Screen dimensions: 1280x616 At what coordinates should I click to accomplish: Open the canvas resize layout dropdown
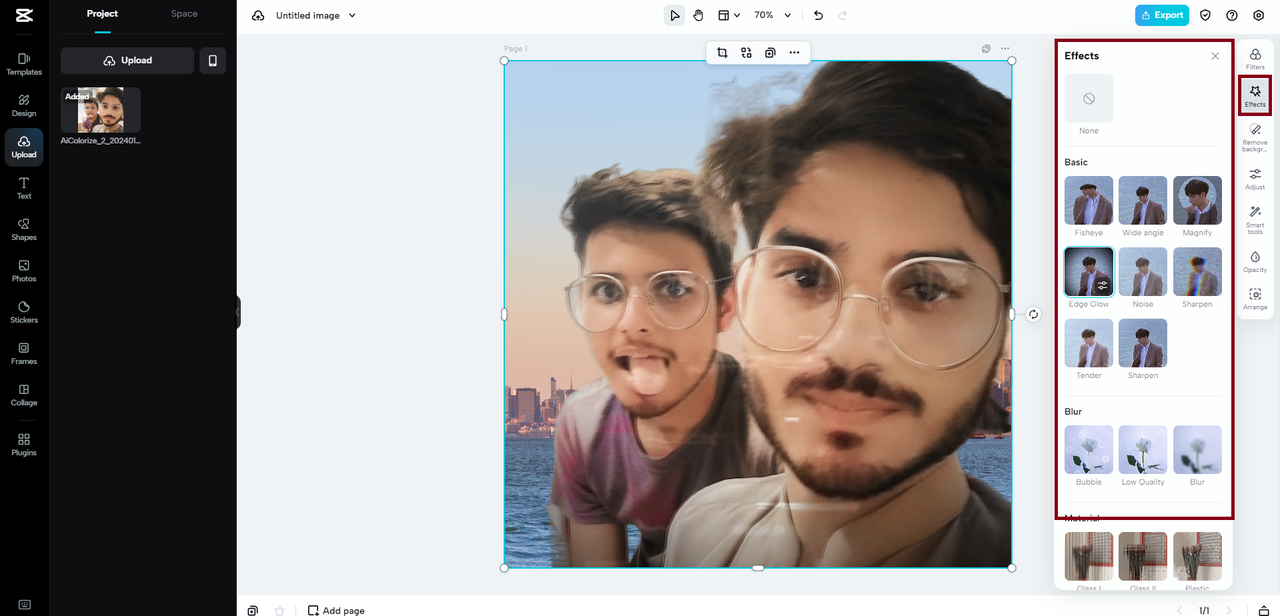pyautogui.click(x=729, y=15)
